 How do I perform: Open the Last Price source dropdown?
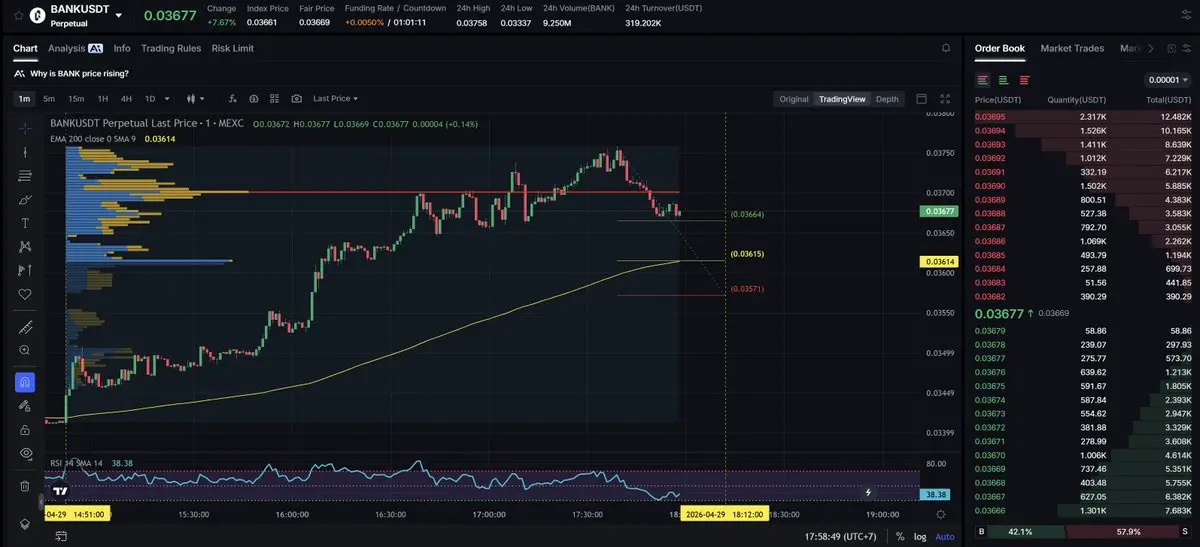(335, 99)
